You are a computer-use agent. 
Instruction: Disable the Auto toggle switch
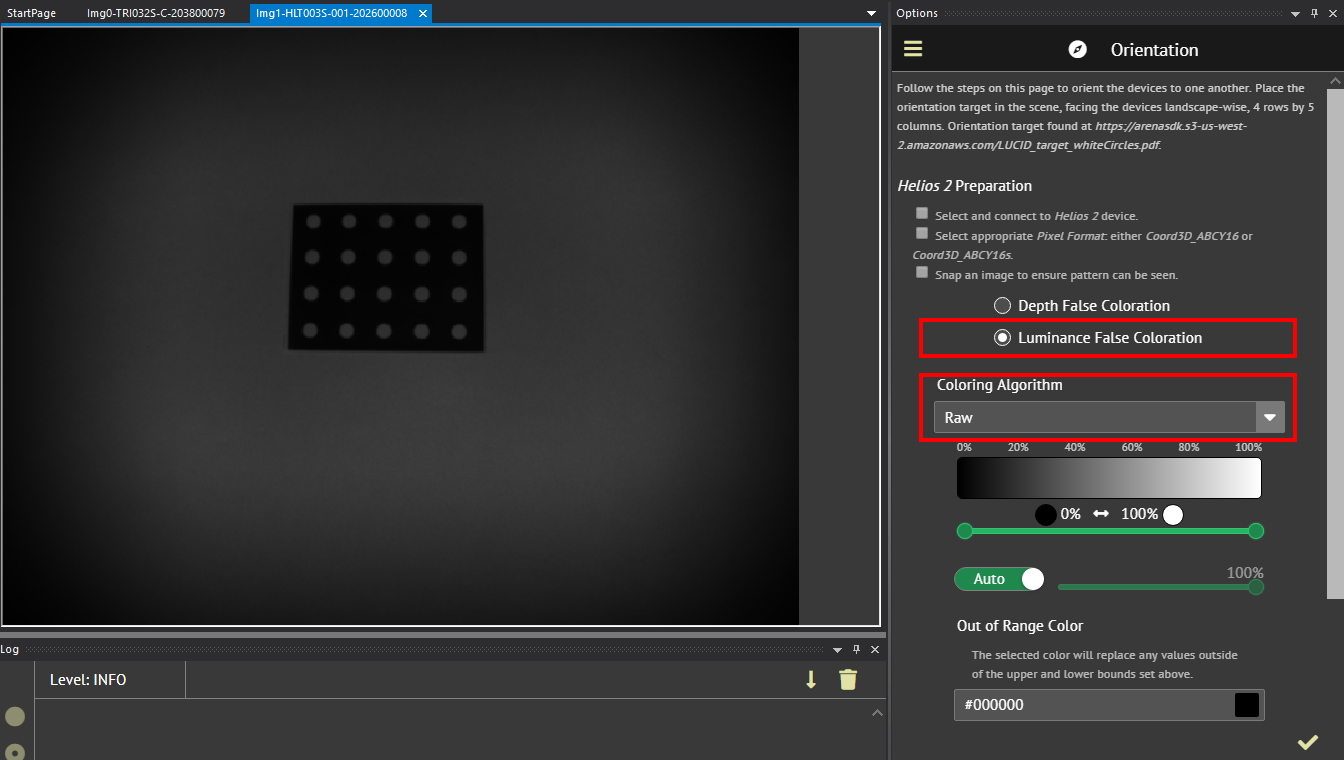(x=998, y=578)
